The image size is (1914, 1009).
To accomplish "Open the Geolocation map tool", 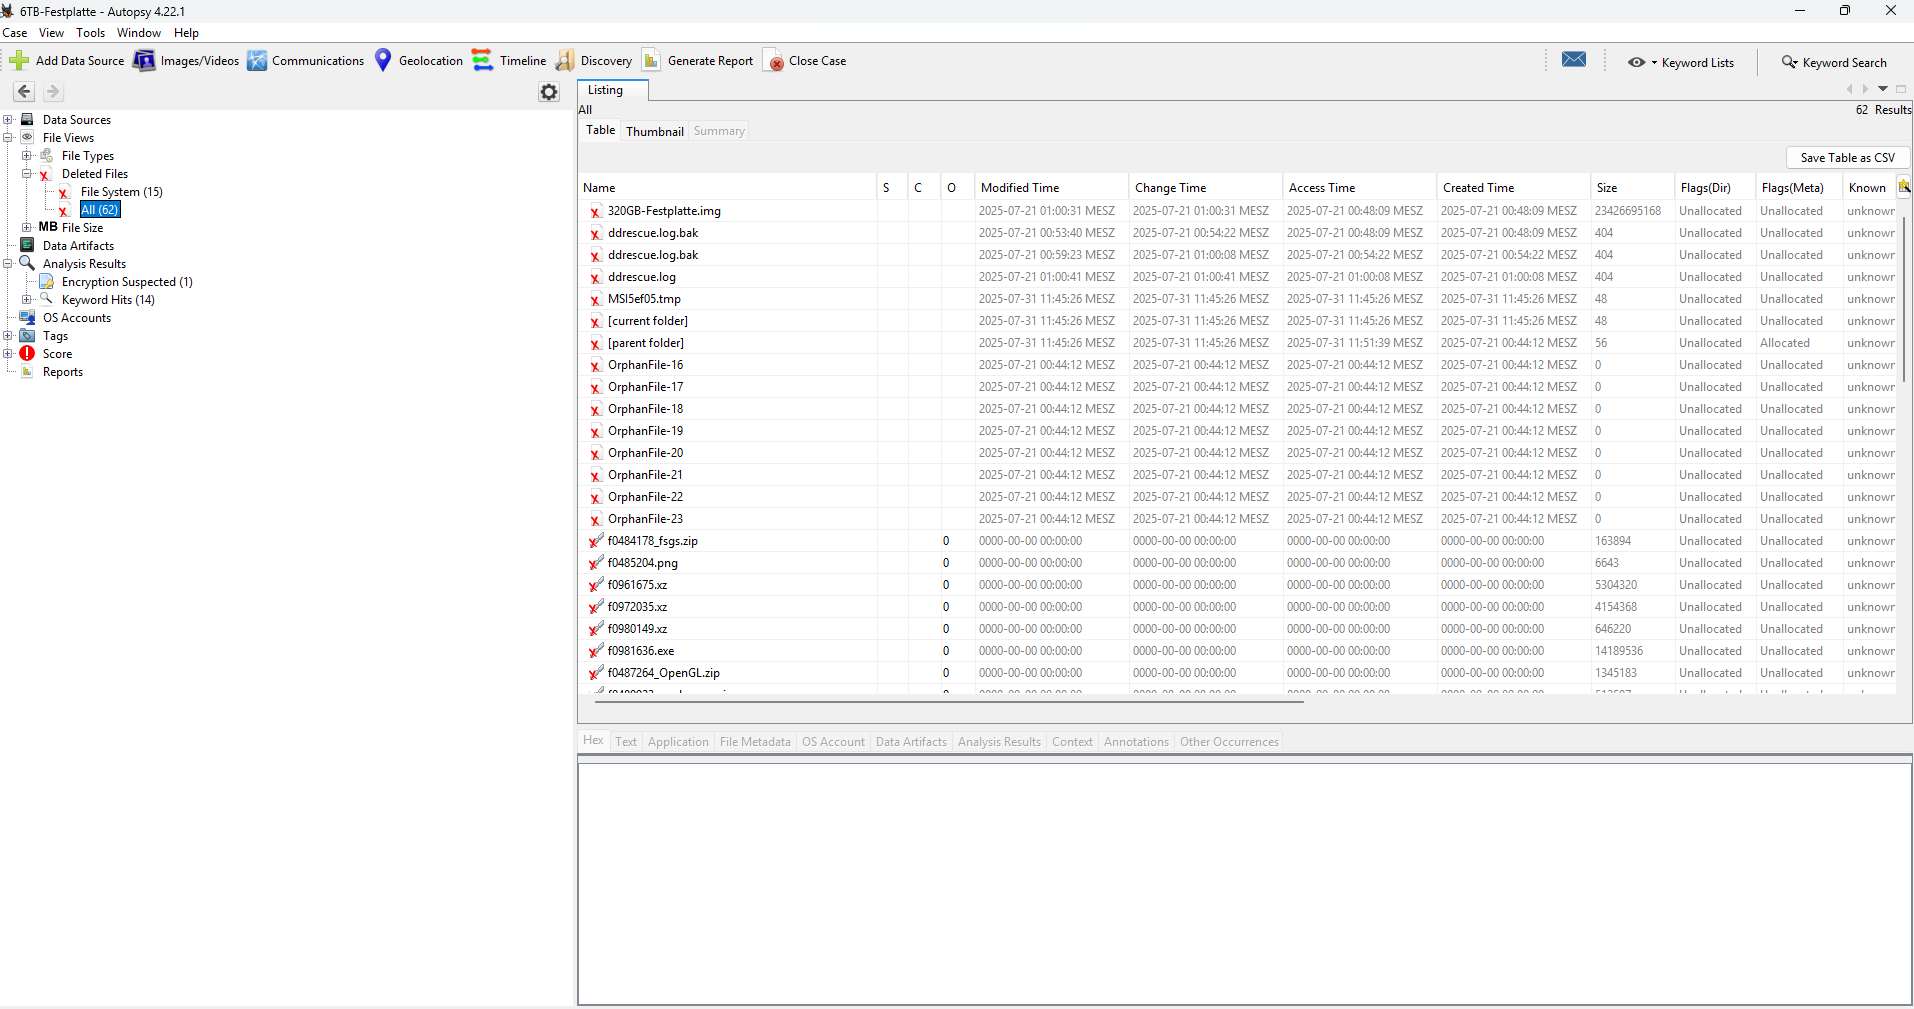I will point(418,61).
